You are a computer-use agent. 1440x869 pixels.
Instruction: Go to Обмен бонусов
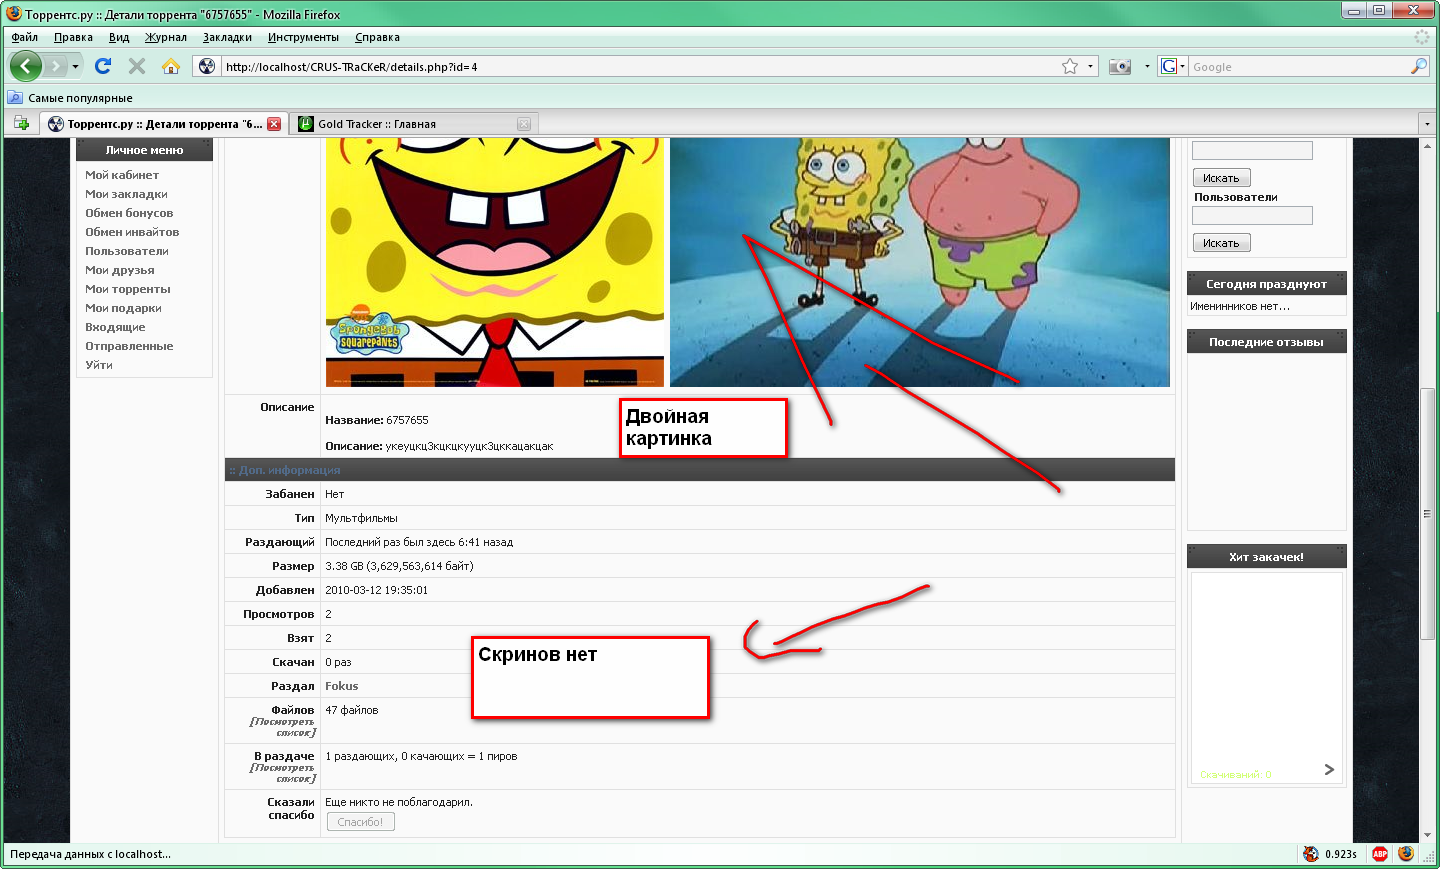[x=129, y=213]
